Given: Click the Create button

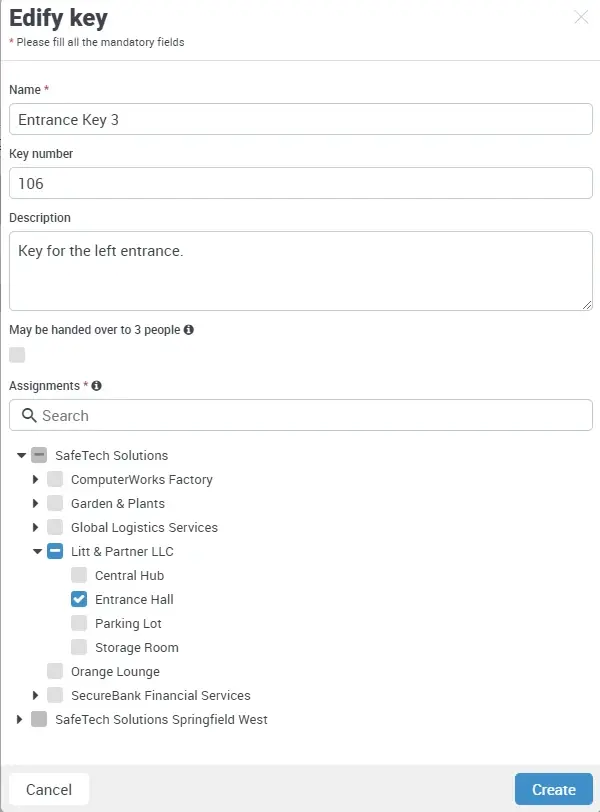Looking at the screenshot, I should (x=553, y=789).
